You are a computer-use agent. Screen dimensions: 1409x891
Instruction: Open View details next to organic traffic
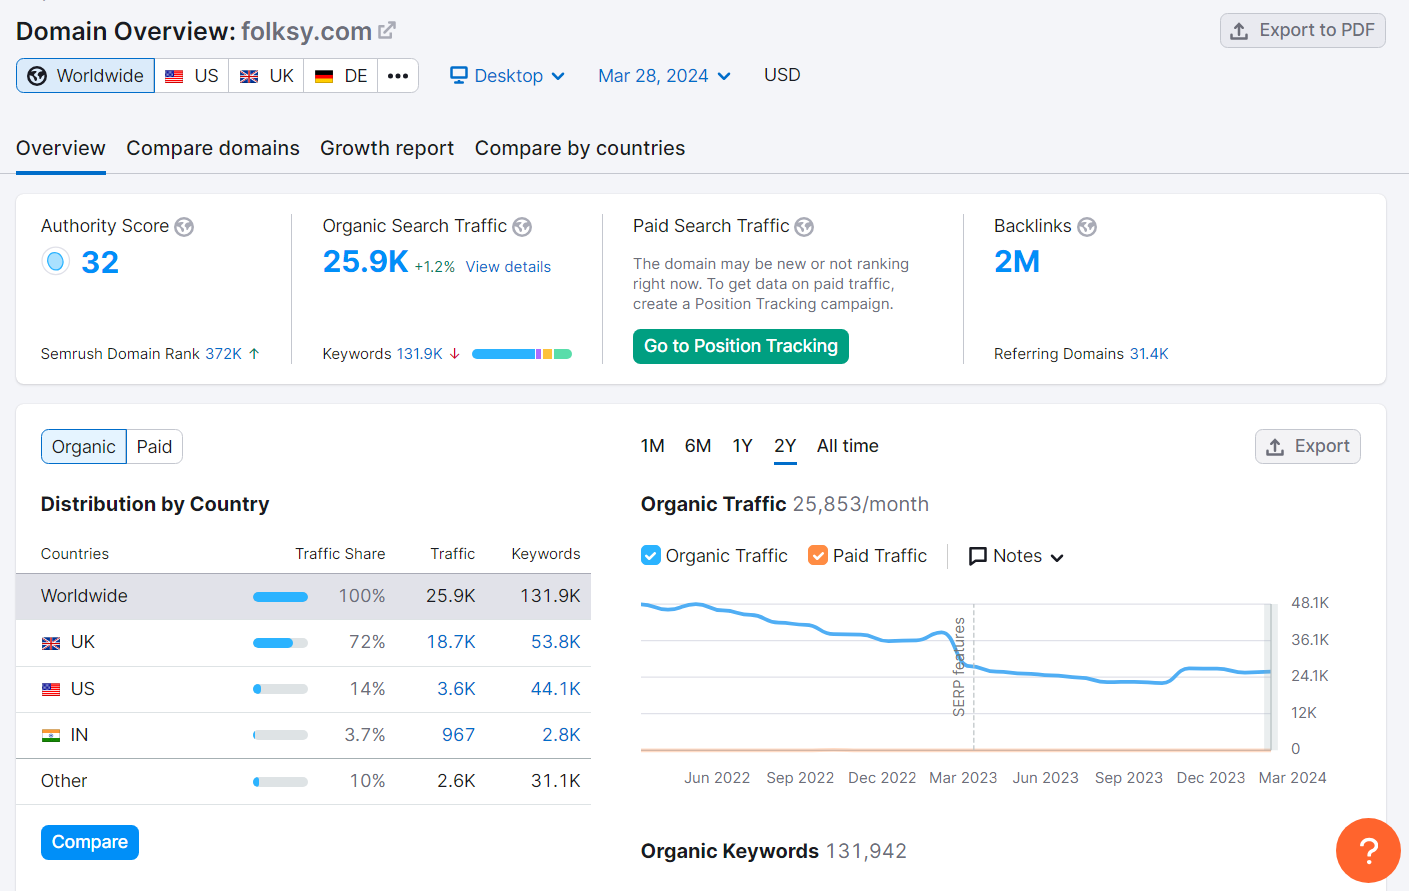click(x=508, y=266)
